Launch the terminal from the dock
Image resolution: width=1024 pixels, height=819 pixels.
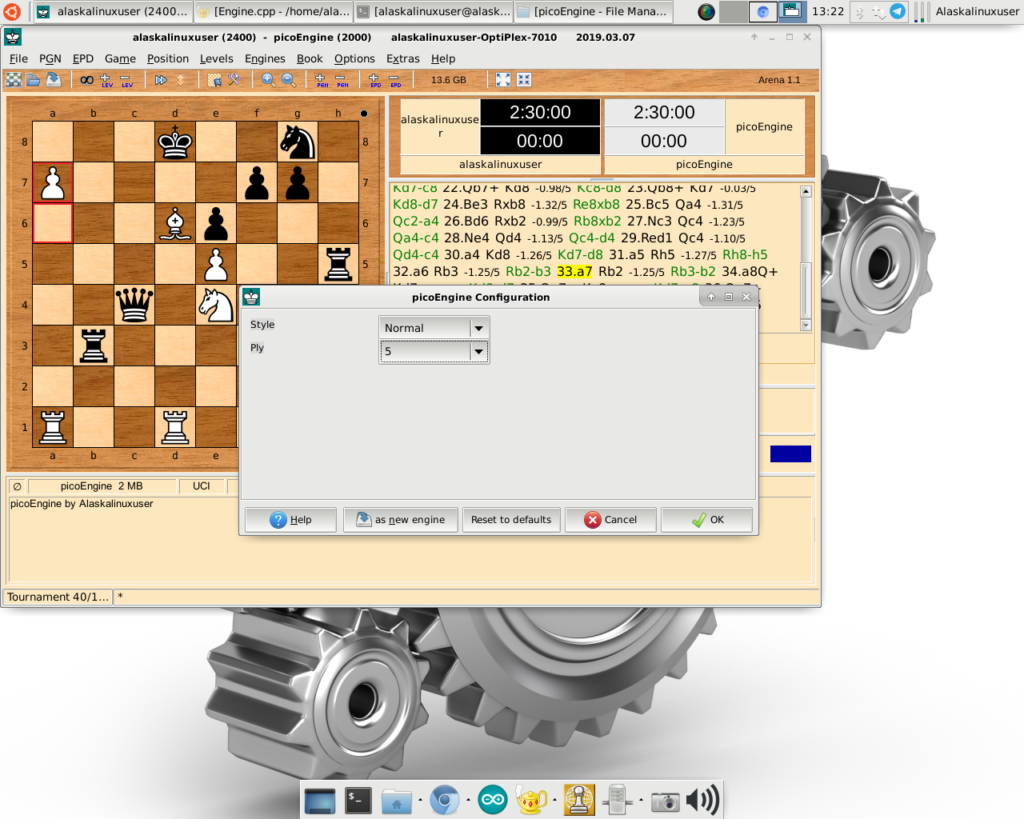(358, 800)
